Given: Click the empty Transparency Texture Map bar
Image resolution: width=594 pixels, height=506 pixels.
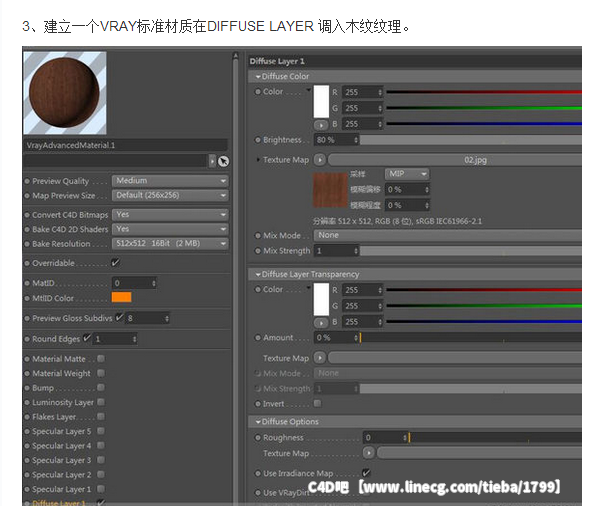Looking at the screenshot, I should click(455, 358).
